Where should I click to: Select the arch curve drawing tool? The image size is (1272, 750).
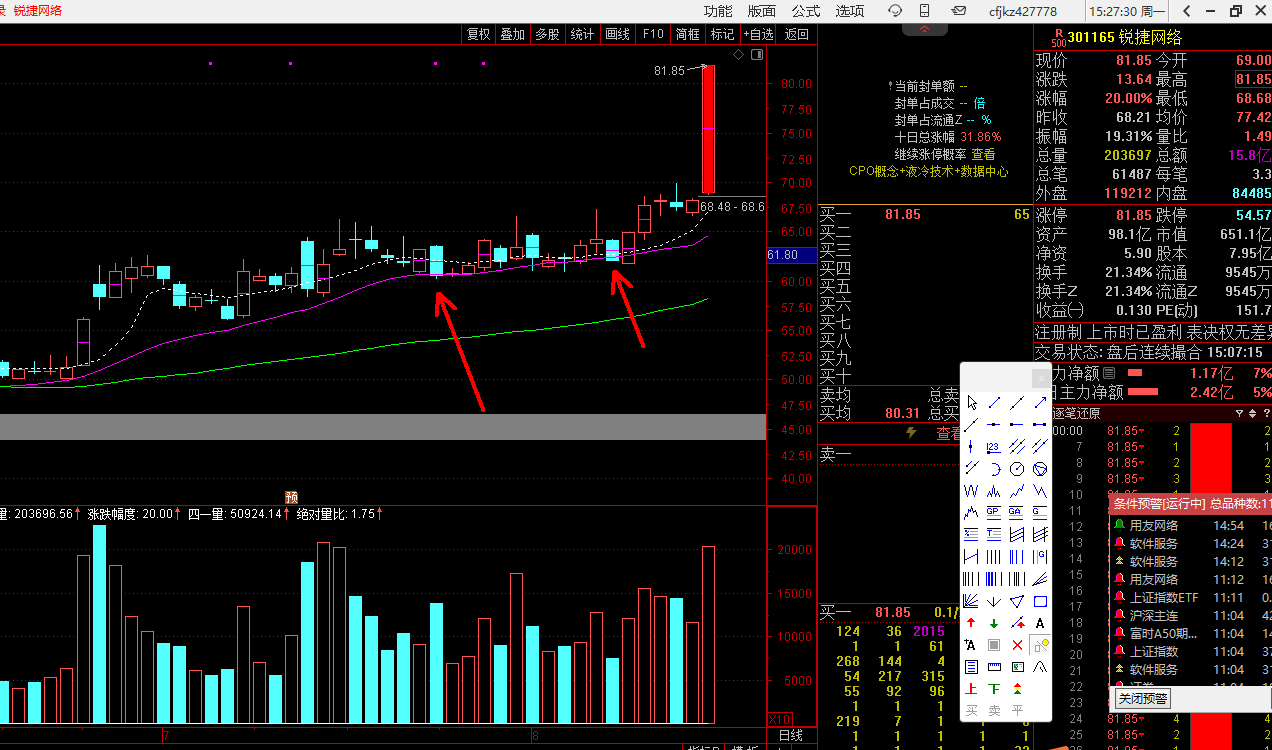click(x=1040, y=666)
